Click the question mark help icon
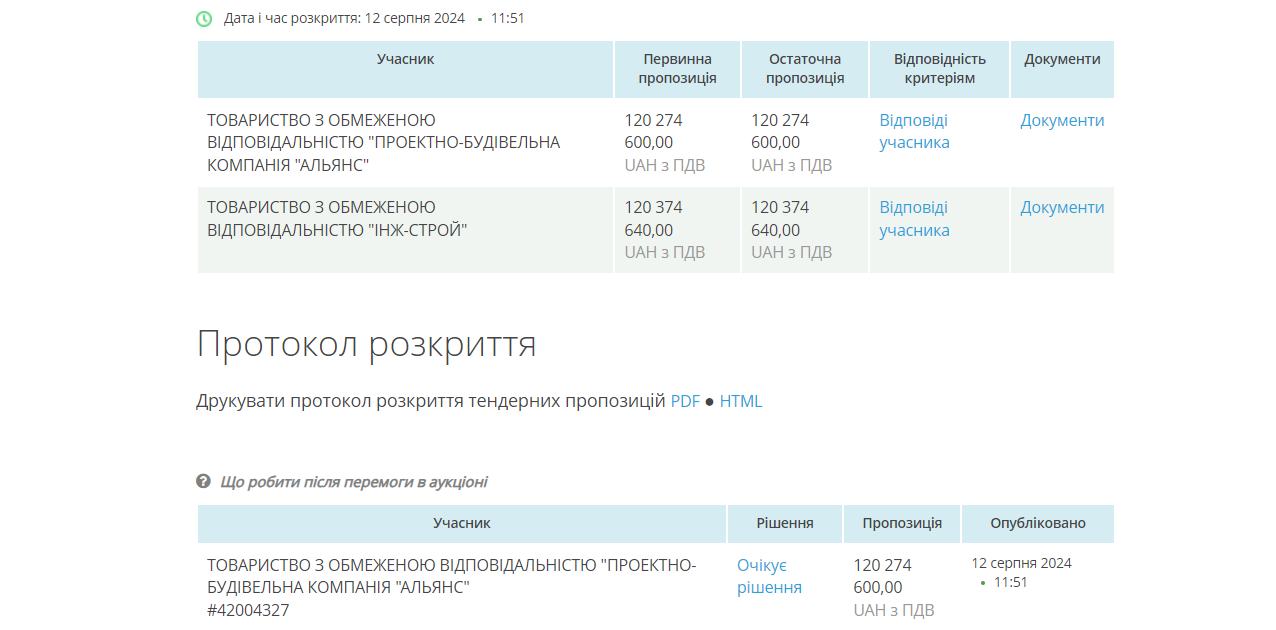This screenshot has width=1276, height=630. [205, 481]
